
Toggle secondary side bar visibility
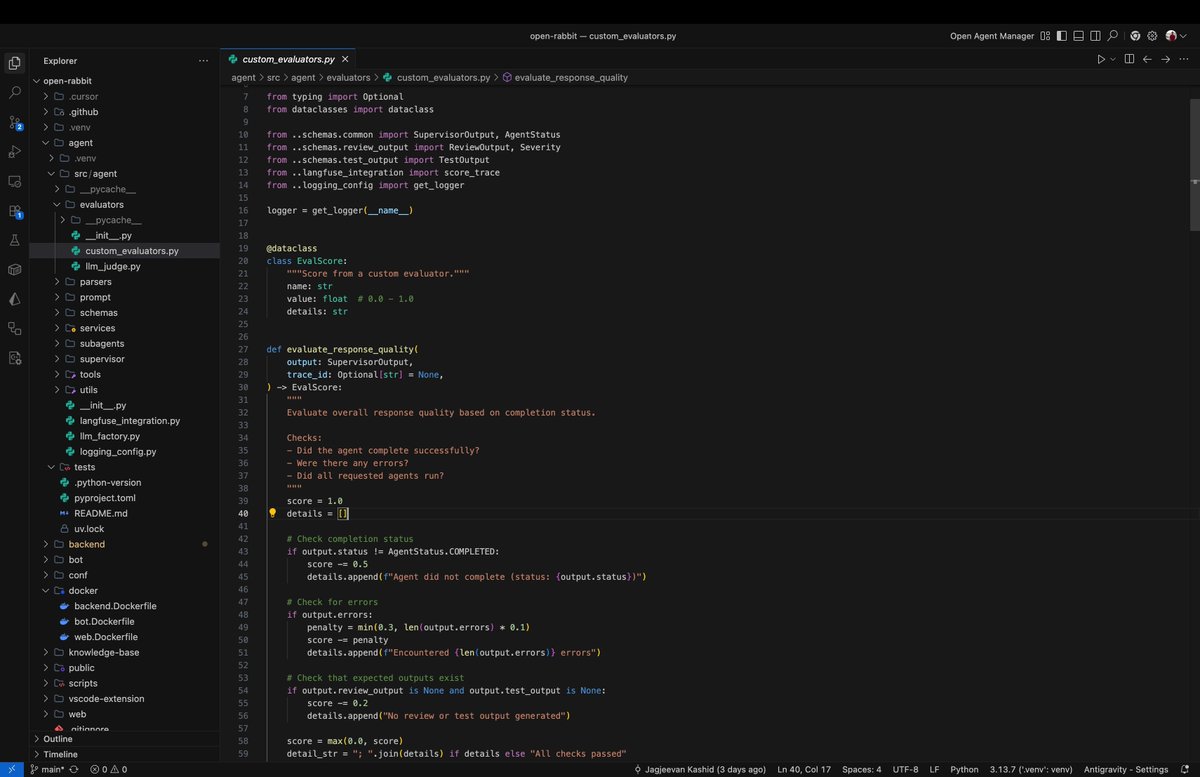pos(1096,36)
